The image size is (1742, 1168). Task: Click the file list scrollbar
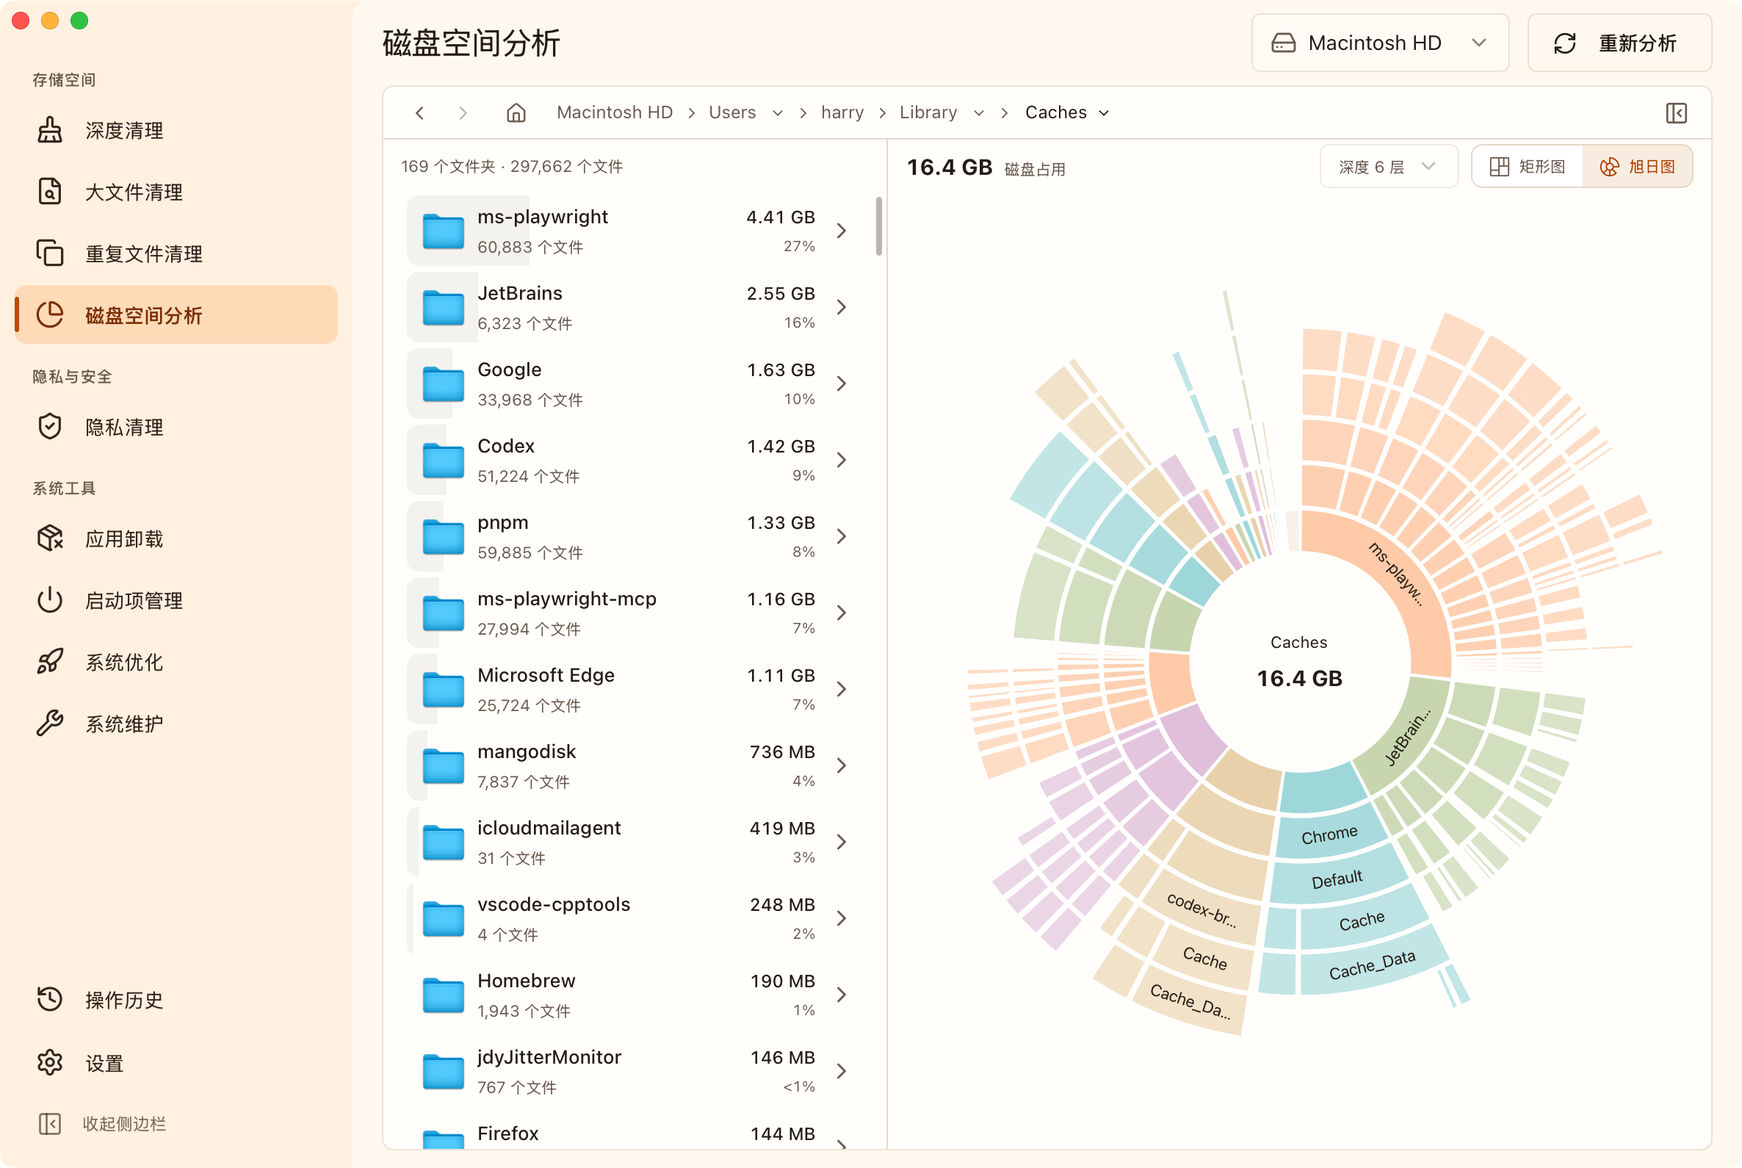click(x=878, y=226)
